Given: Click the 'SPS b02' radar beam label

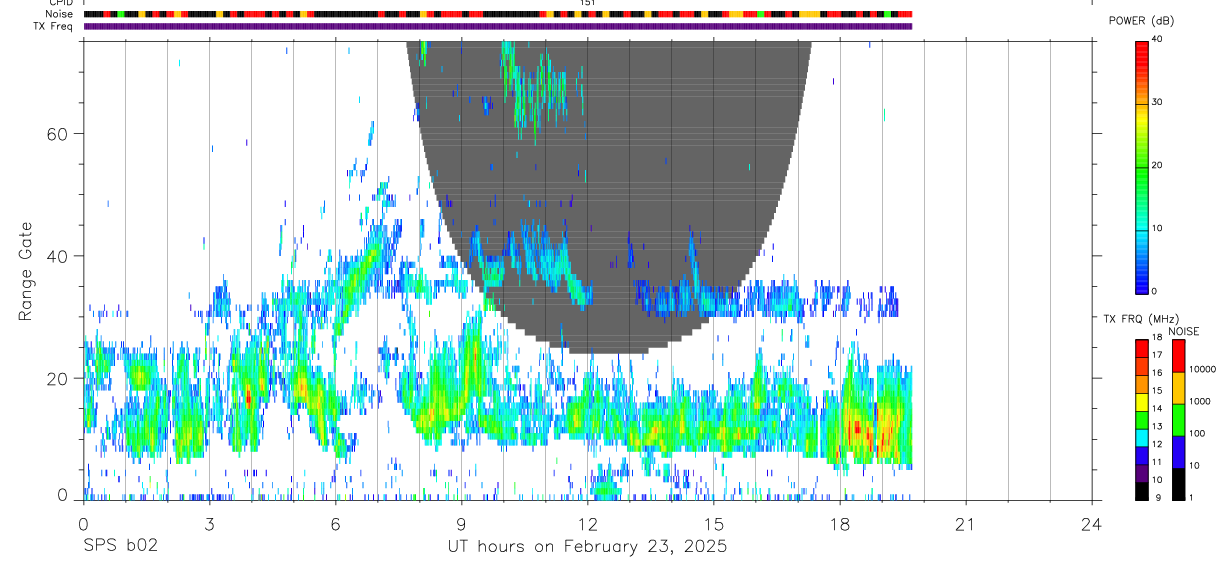Looking at the screenshot, I should pyautogui.click(x=120, y=547).
